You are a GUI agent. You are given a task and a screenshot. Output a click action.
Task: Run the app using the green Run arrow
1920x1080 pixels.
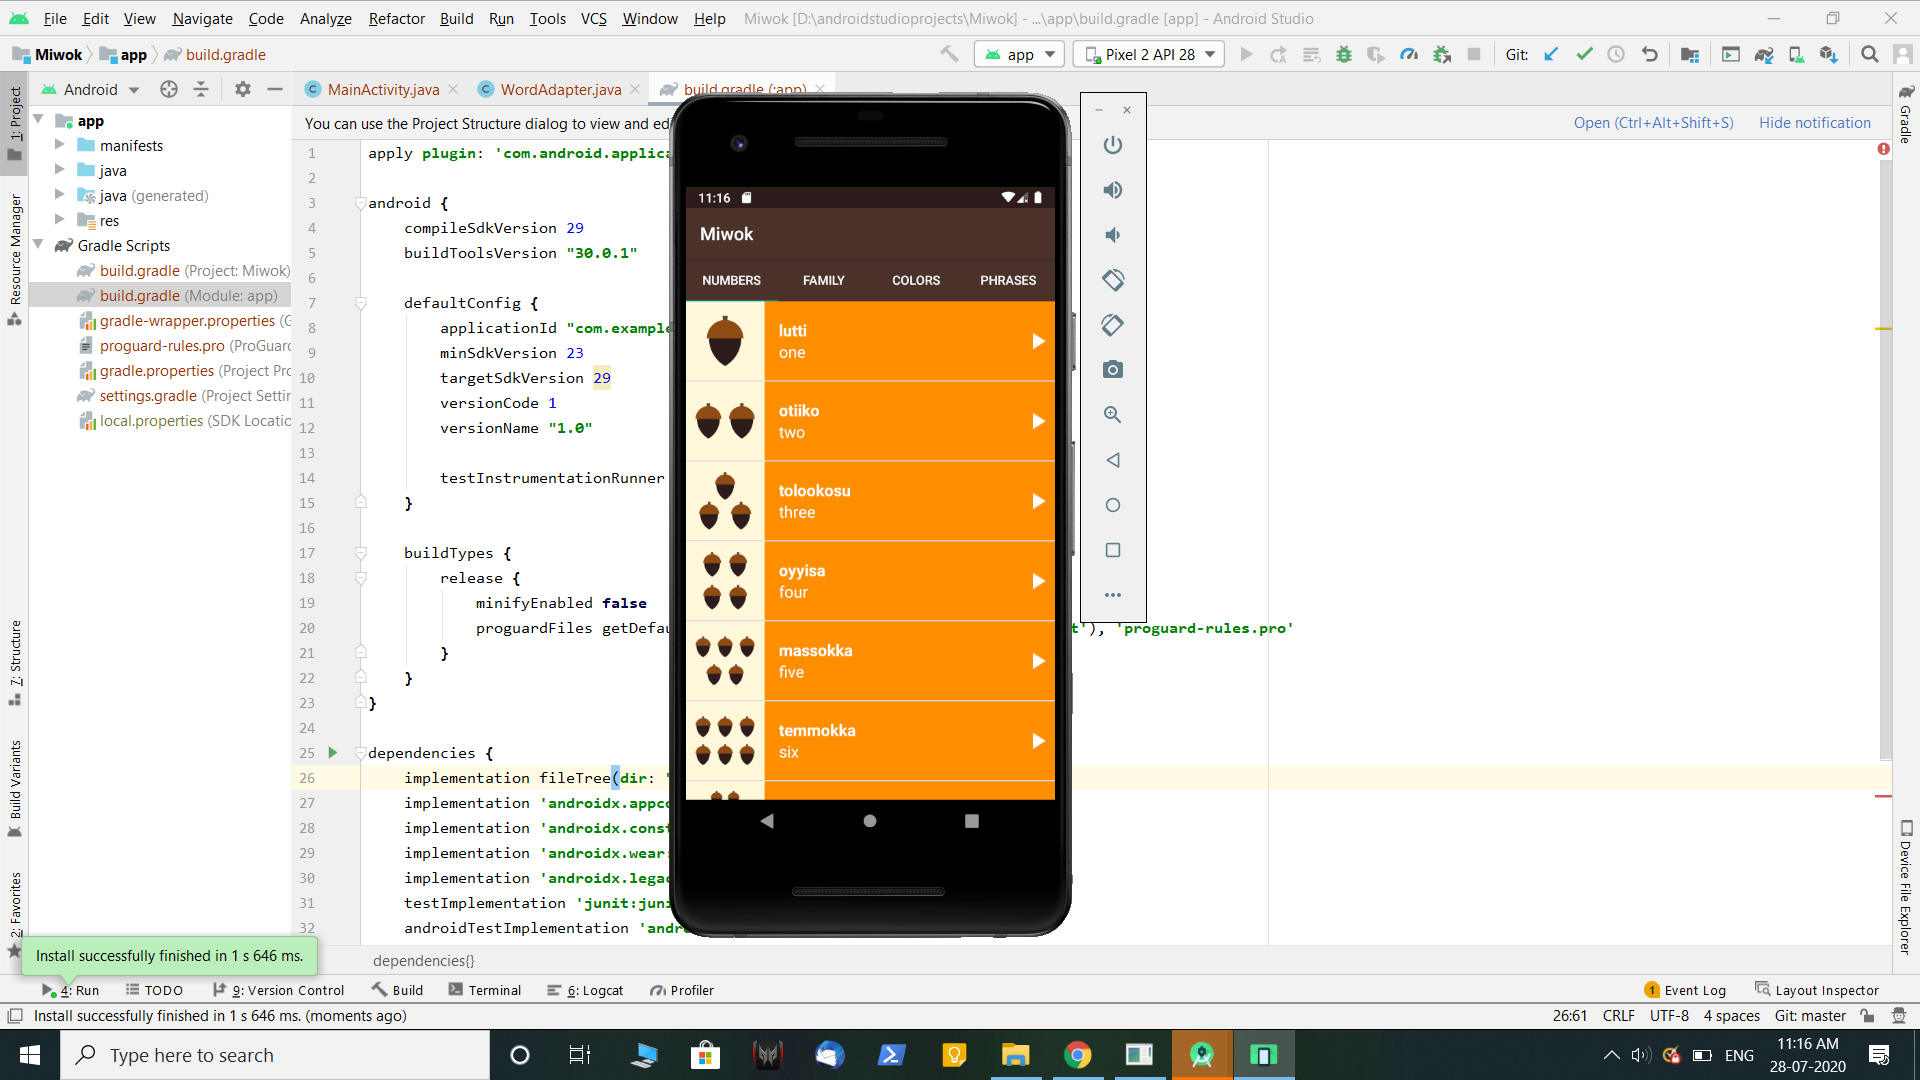pos(1246,55)
